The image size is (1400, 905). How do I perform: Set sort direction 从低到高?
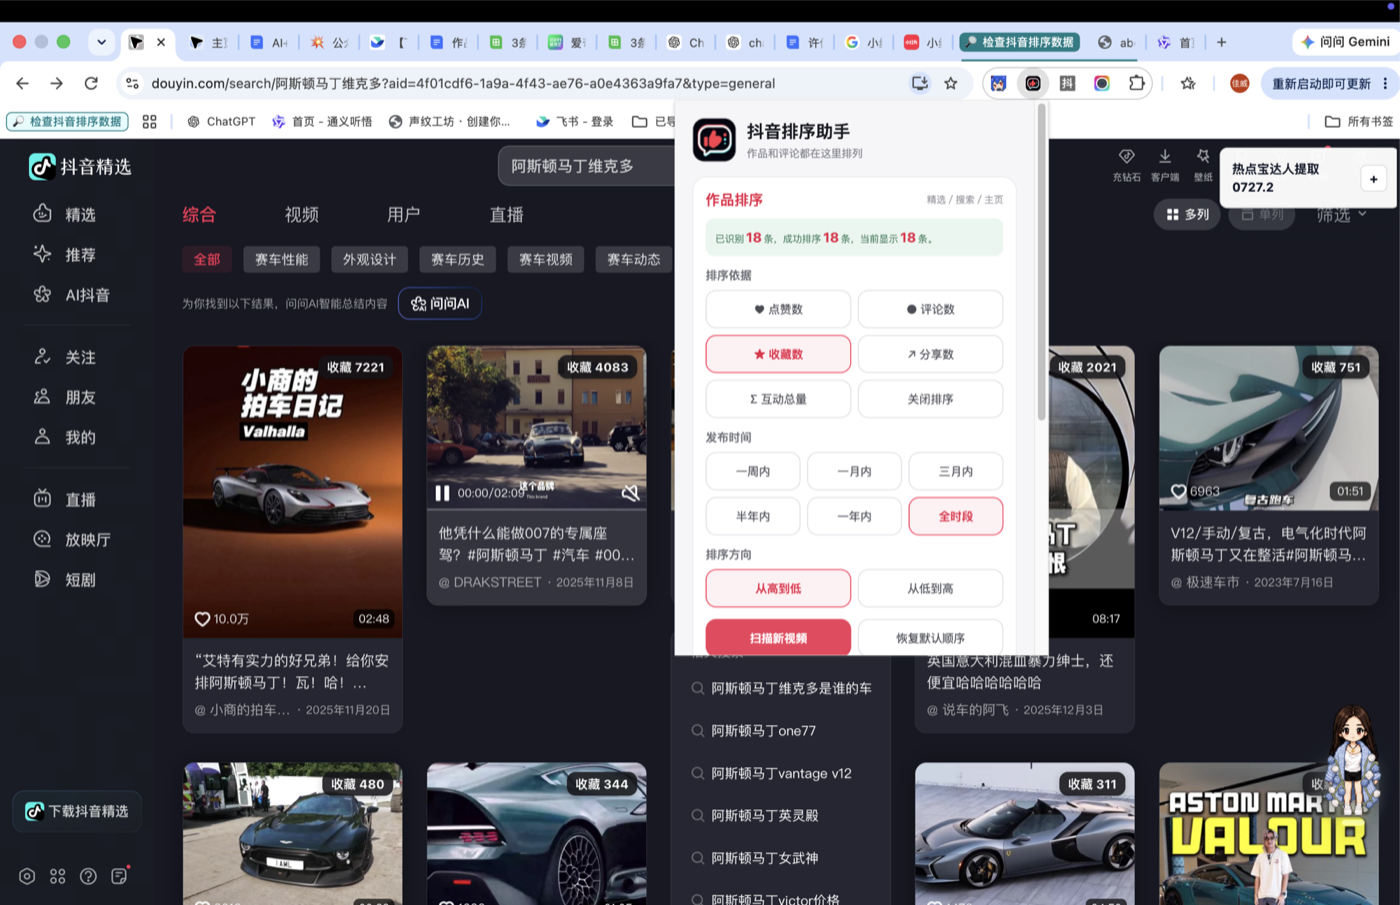[x=930, y=588]
